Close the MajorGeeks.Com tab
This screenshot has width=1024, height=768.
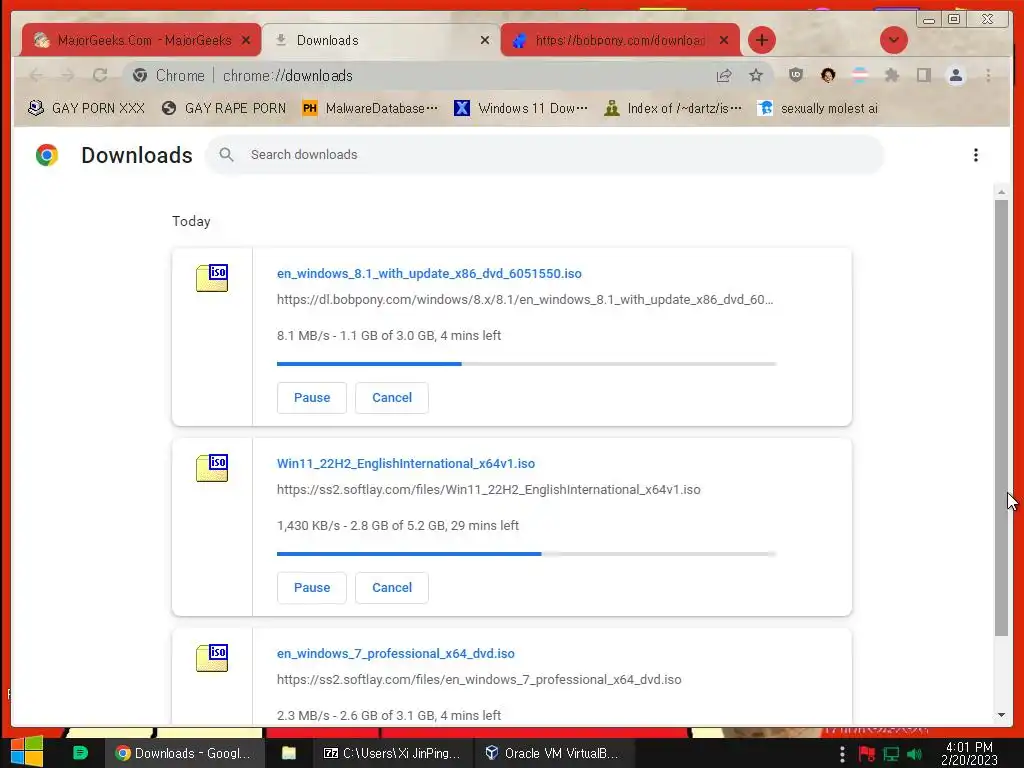[246, 40]
